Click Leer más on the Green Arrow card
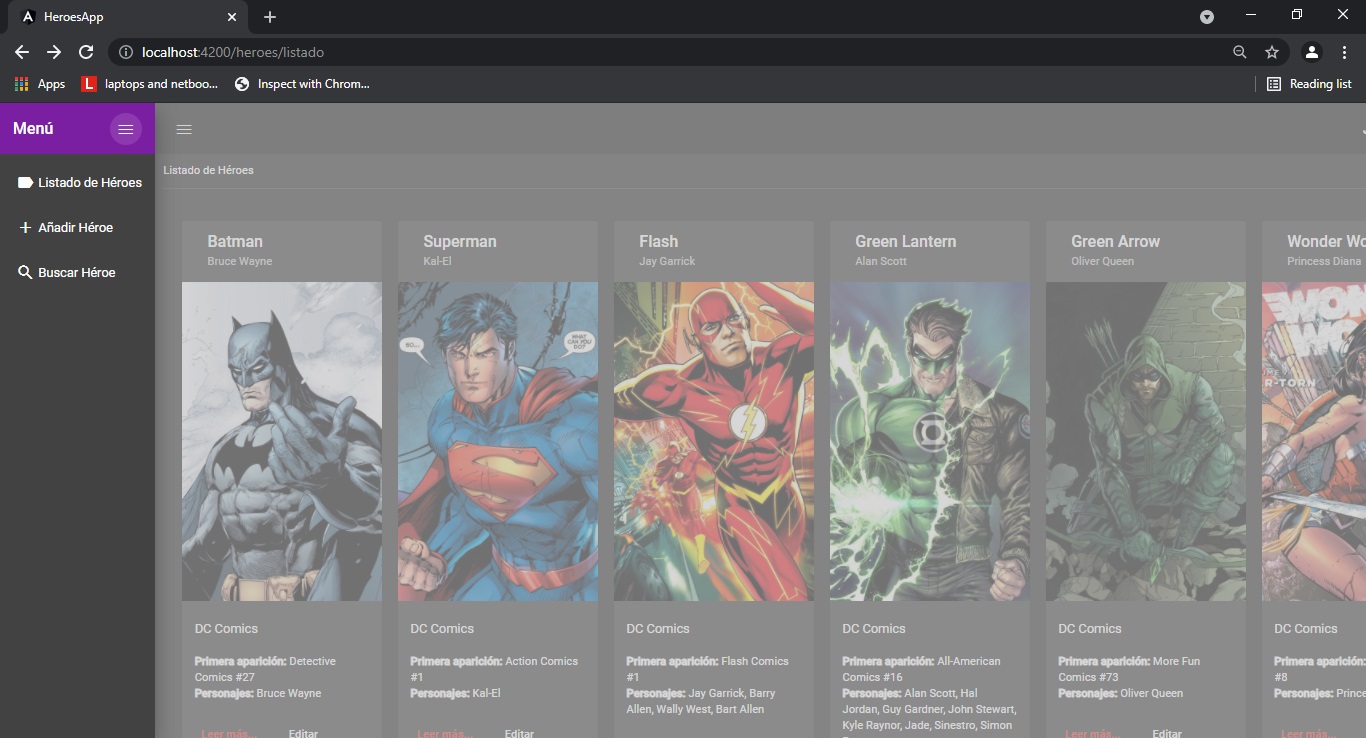 pyautogui.click(x=1093, y=733)
